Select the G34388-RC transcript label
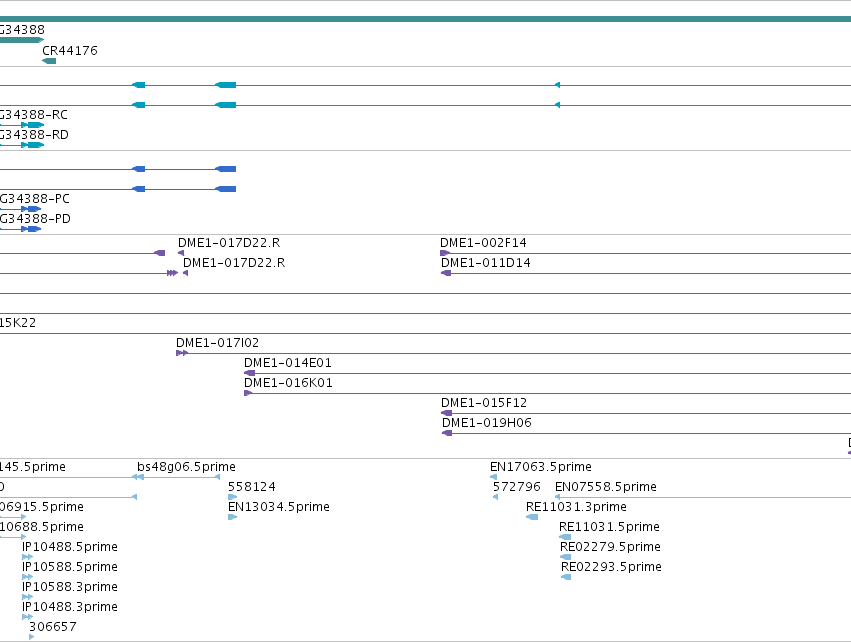 [x=34, y=115]
